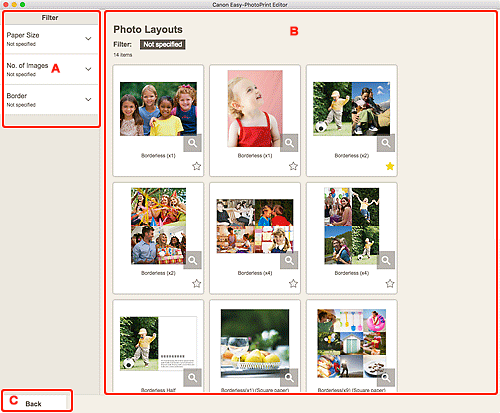This screenshot has height=413, width=500.
Task: Click the Filter panel header
Action: coord(51,18)
